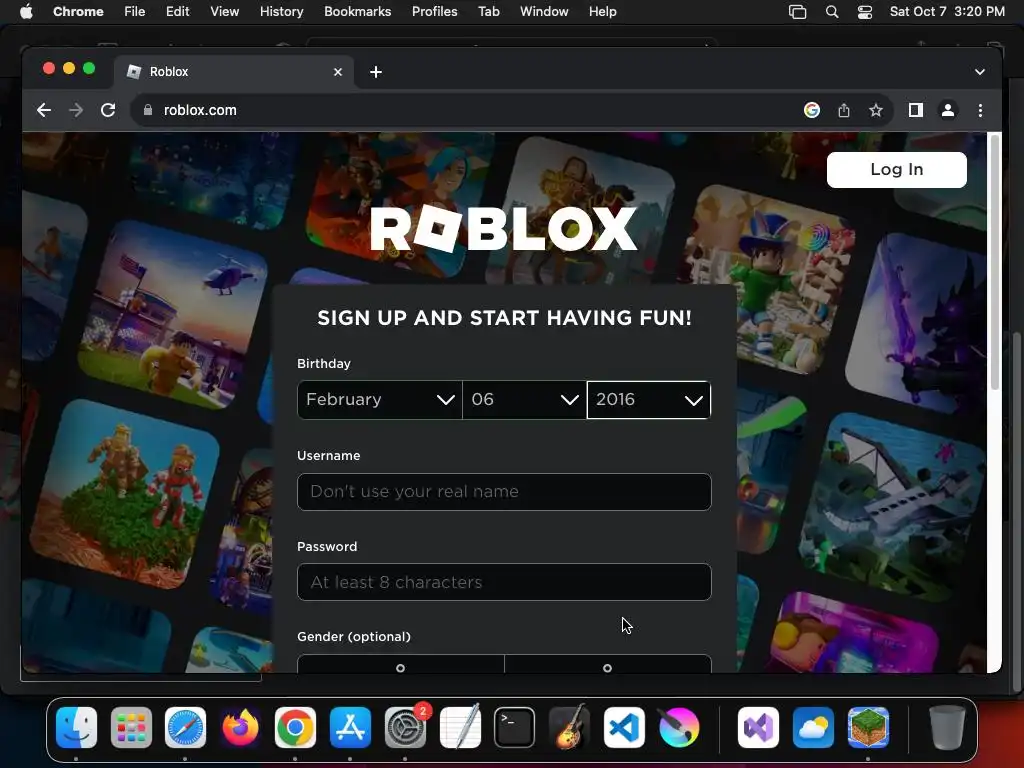
Task: Click the Log In button
Action: point(897,170)
